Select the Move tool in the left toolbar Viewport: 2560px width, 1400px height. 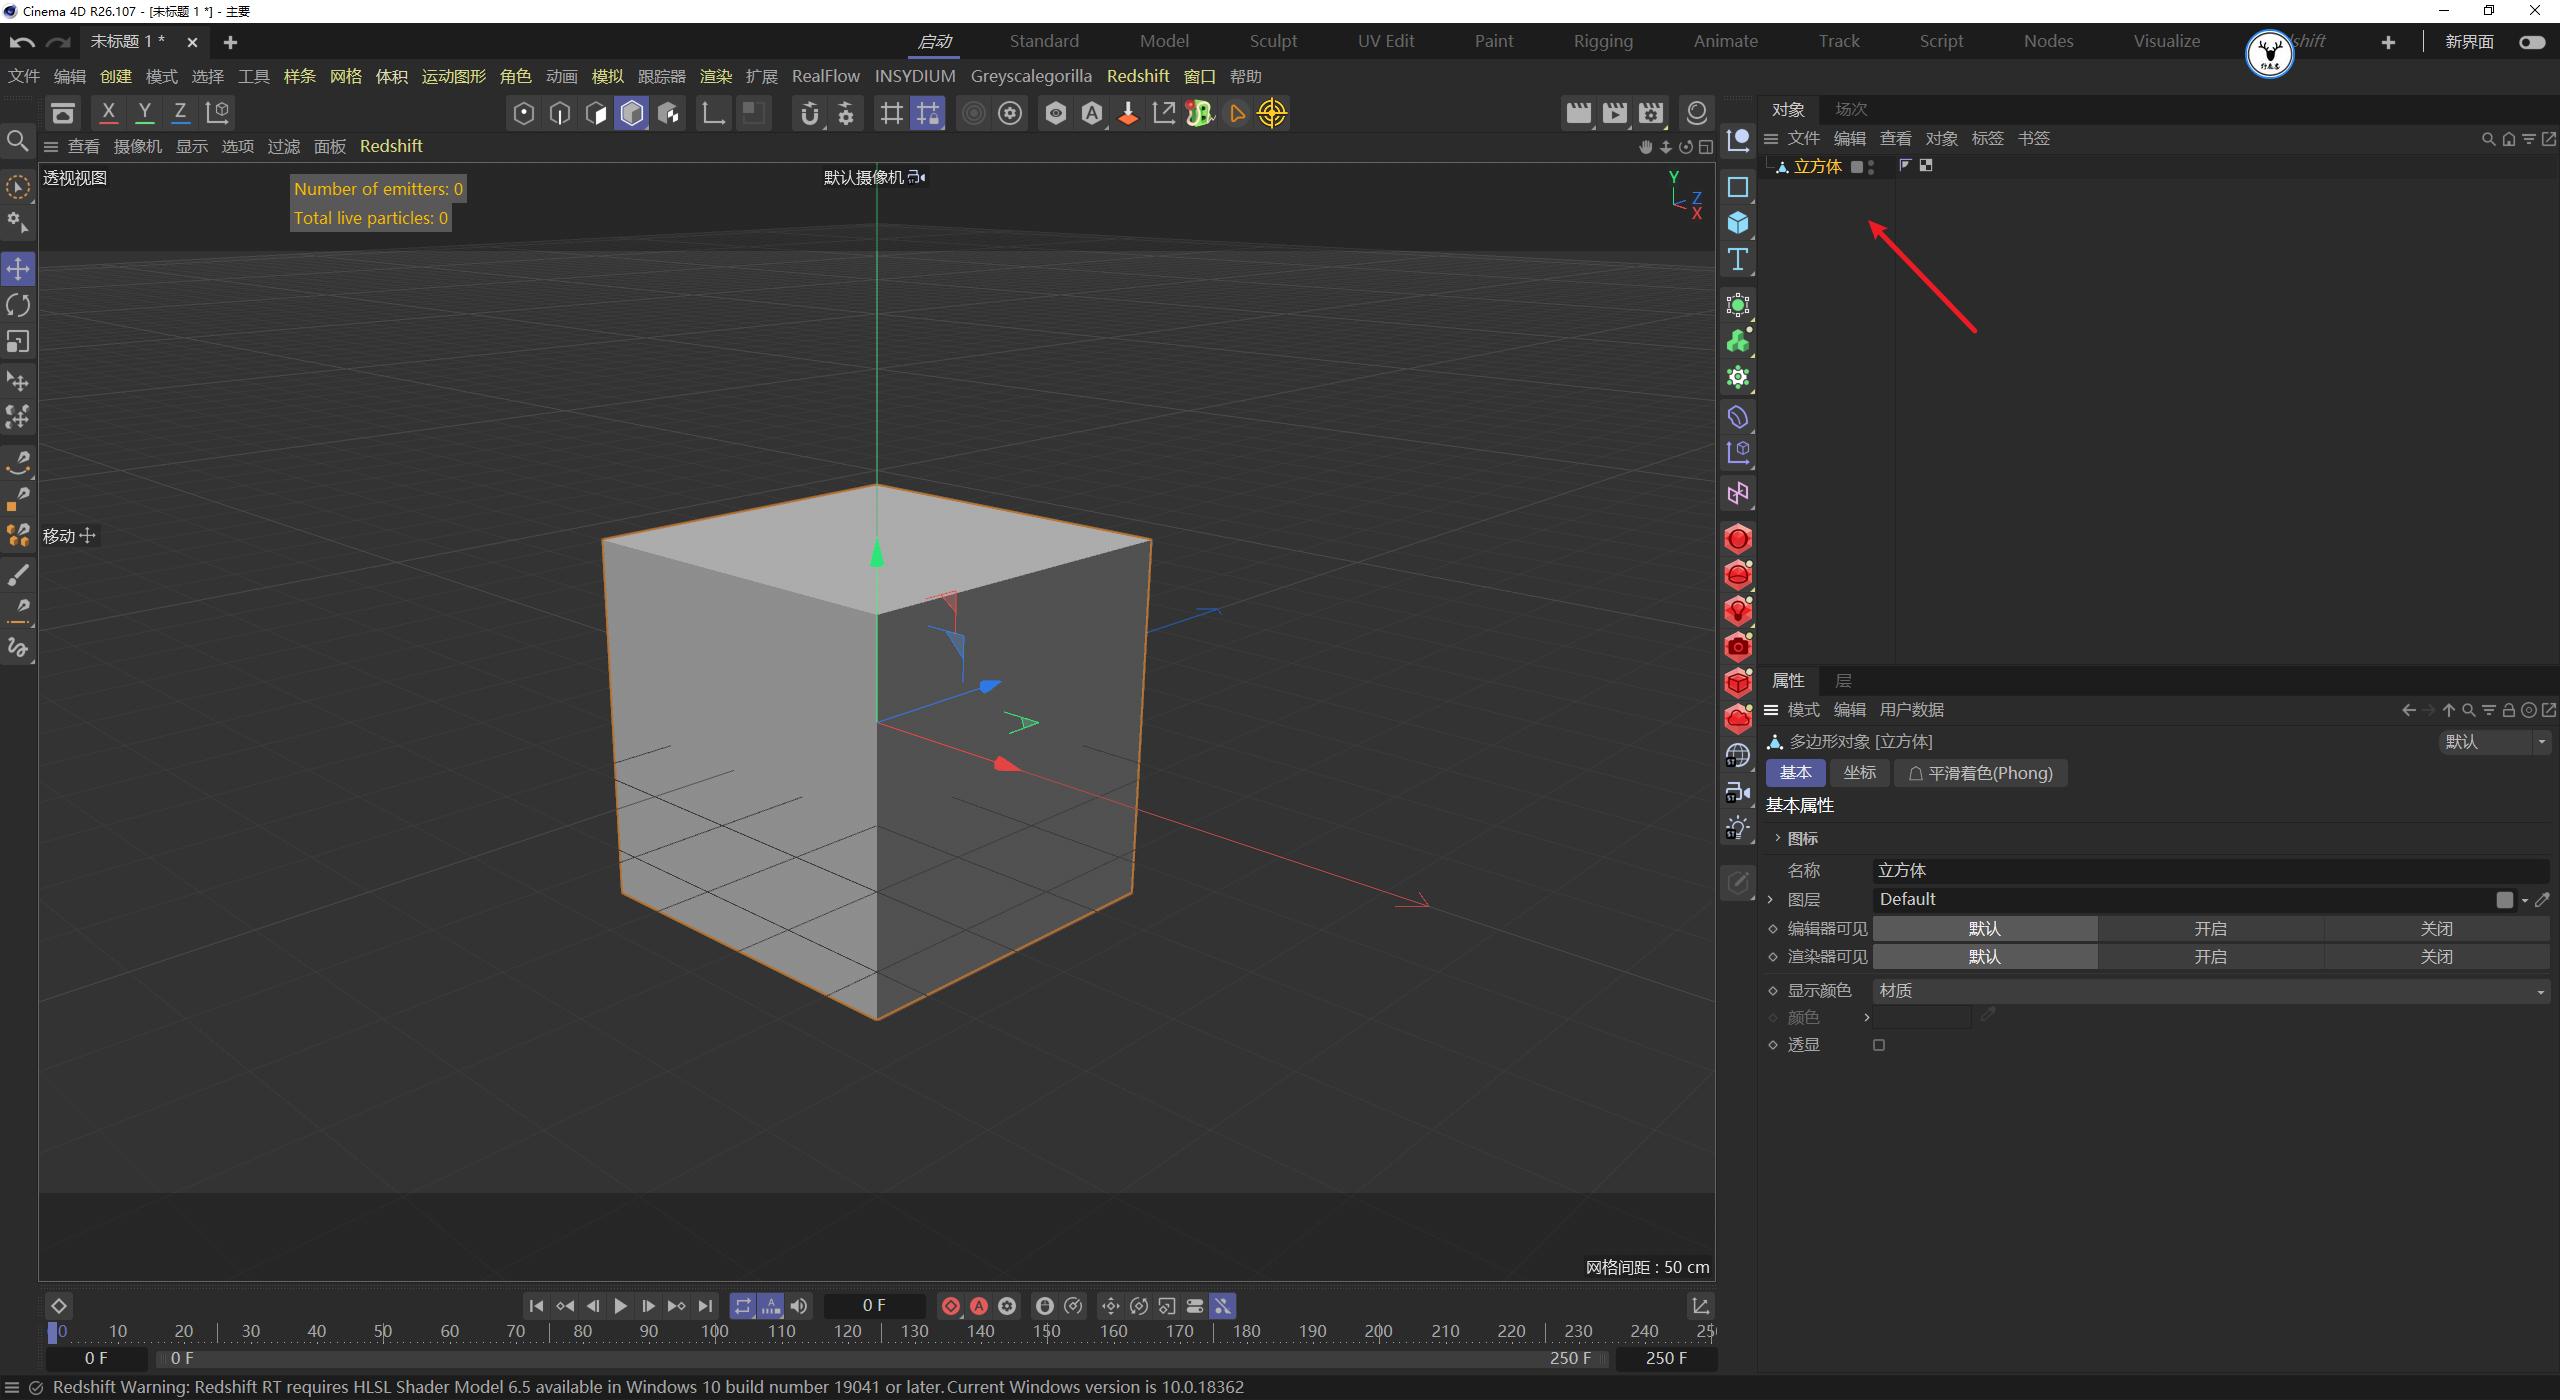tap(17, 268)
